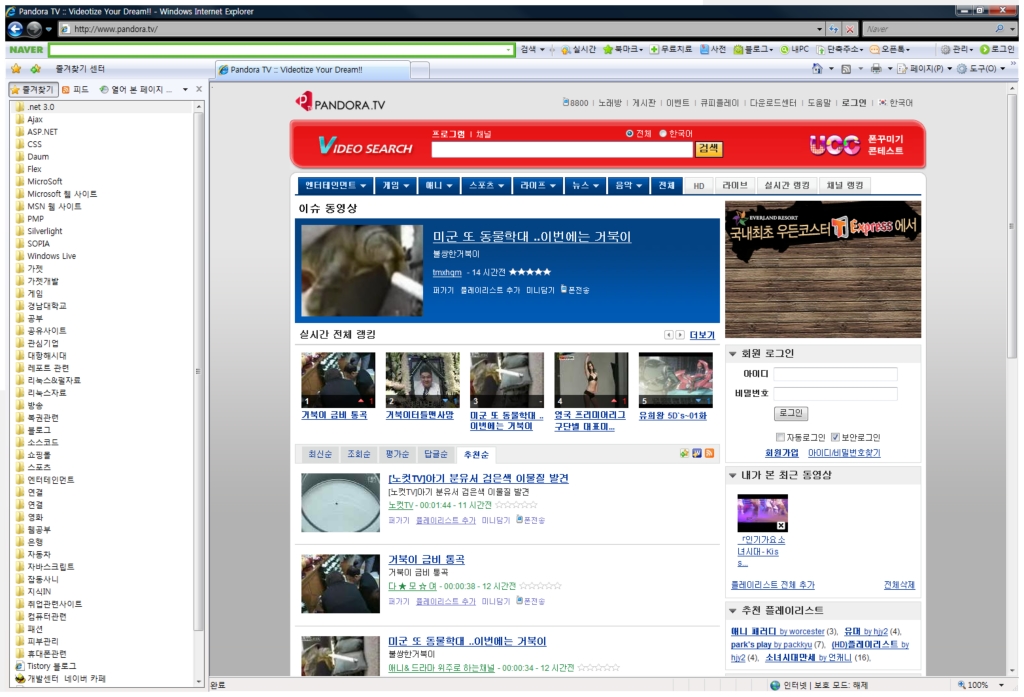Open Favorites Center star icon
The width and height of the screenshot is (1024, 697).
pos(16,69)
